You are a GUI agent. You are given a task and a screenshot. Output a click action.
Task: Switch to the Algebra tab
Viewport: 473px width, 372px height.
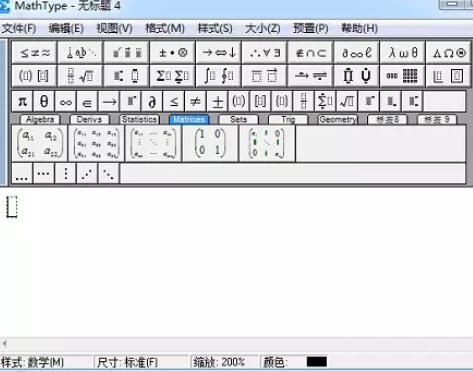click(x=40, y=119)
